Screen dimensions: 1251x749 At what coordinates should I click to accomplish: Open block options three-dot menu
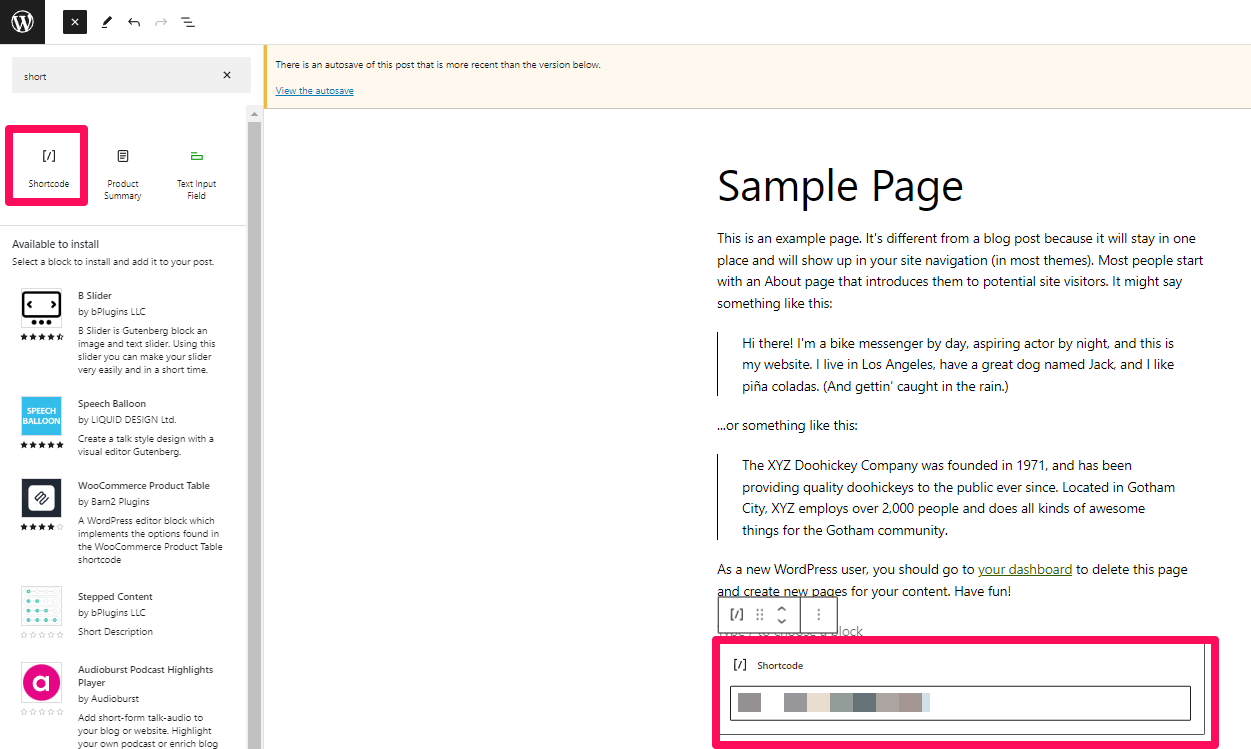(x=819, y=615)
